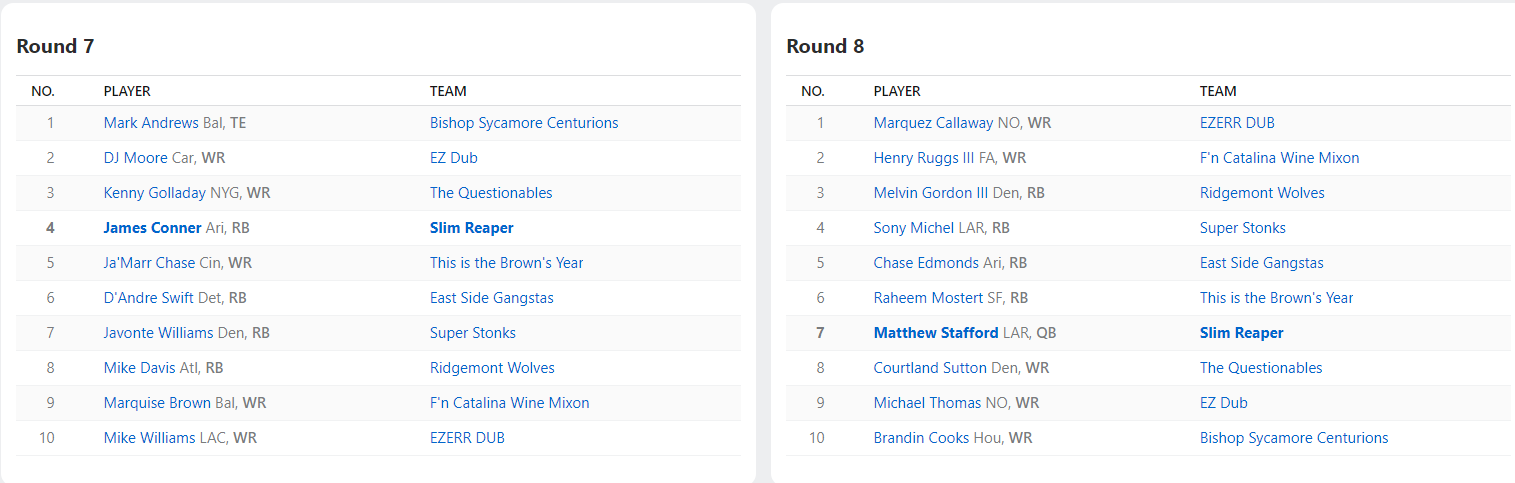Screen dimensions: 1515x483
Task: Click Bishop Sycamore Centurions in Round 7
Action: (x=523, y=123)
